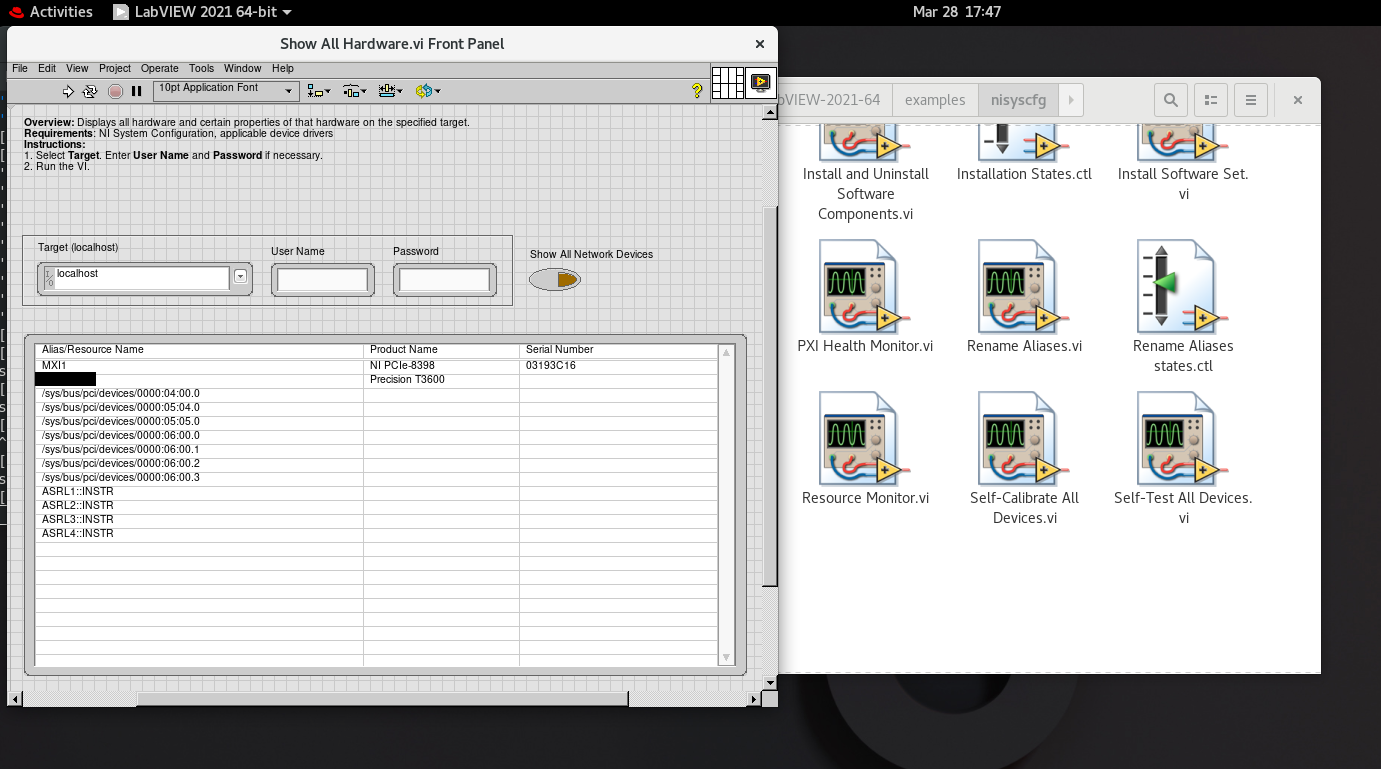Click the Run arrow button
Viewport: 1381px width, 769px height.
pos(68,91)
